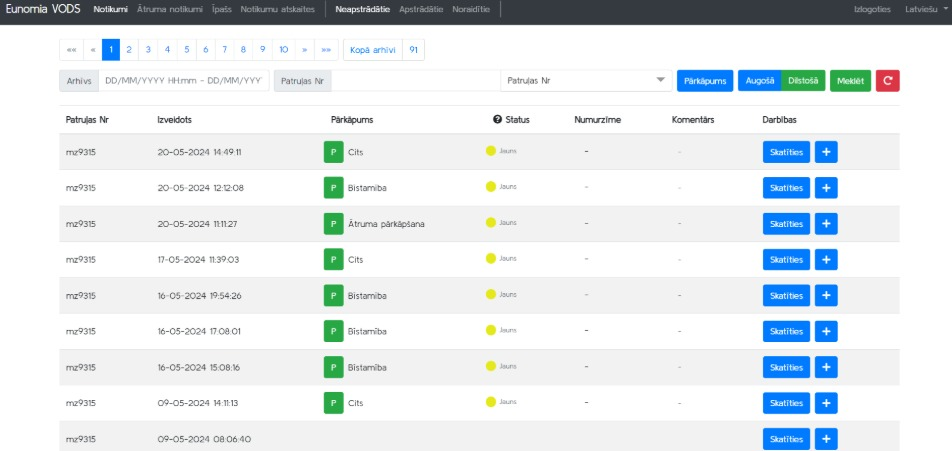
Task: Go to previous page arrow in pagination
Action: pos(93,50)
